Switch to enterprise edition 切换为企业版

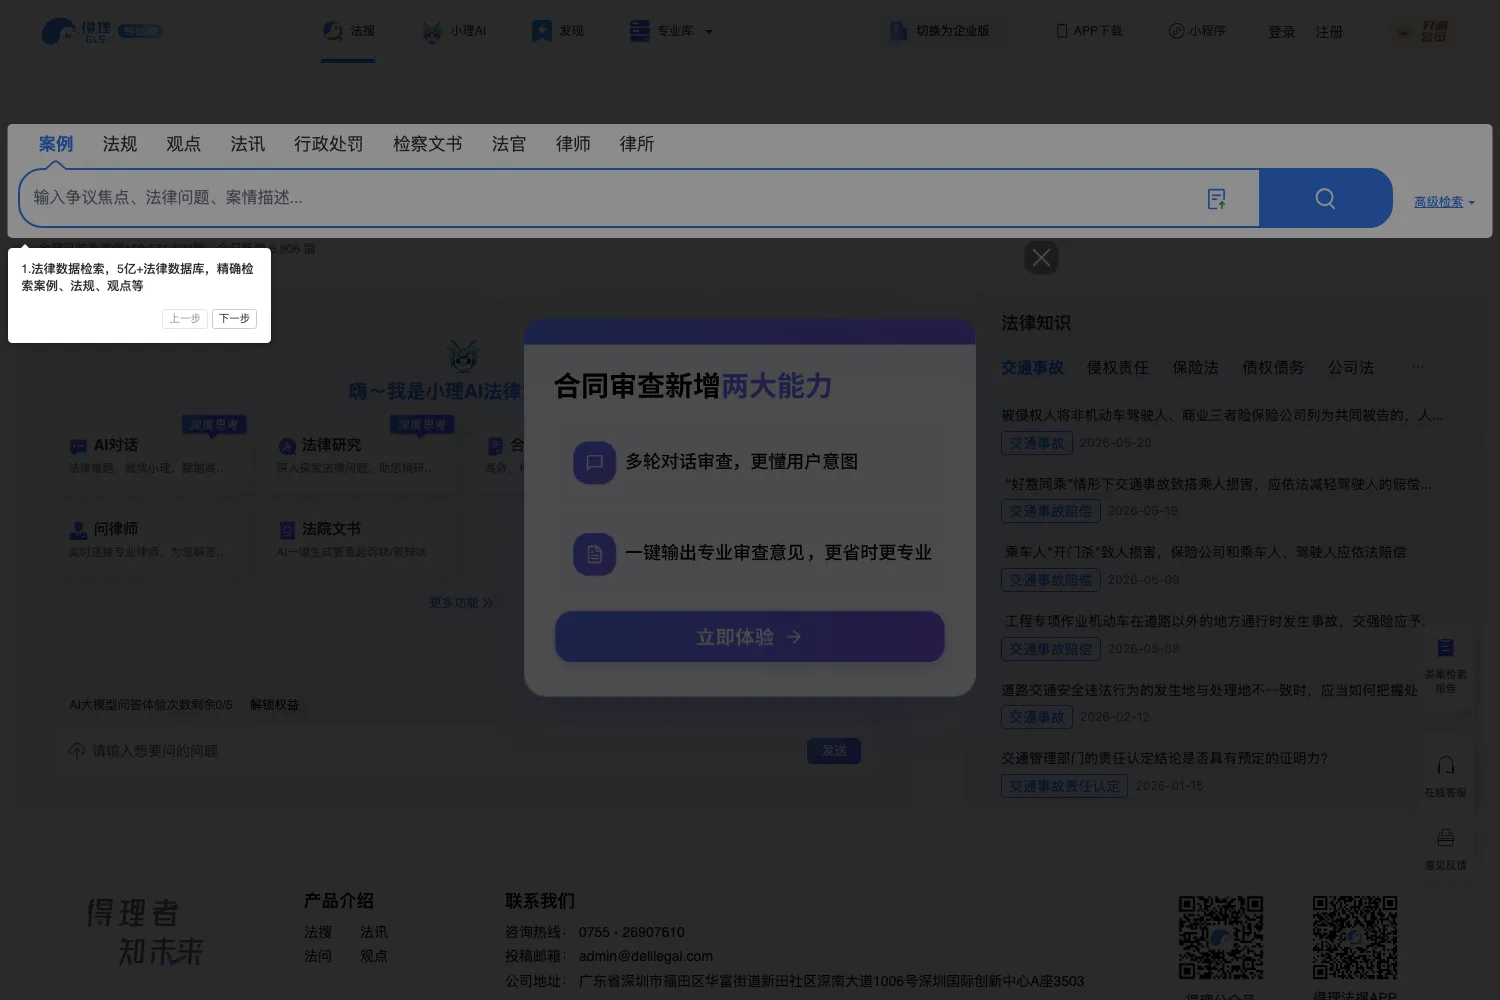[x=940, y=31]
